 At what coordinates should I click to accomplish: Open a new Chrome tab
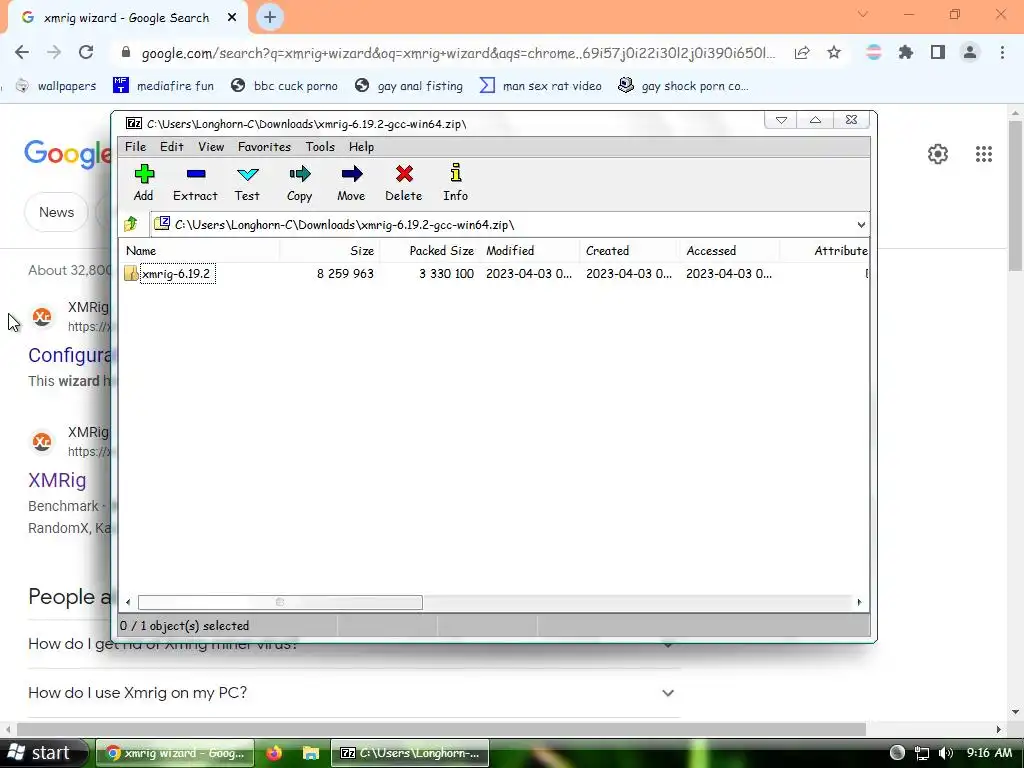pyautogui.click(x=270, y=18)
